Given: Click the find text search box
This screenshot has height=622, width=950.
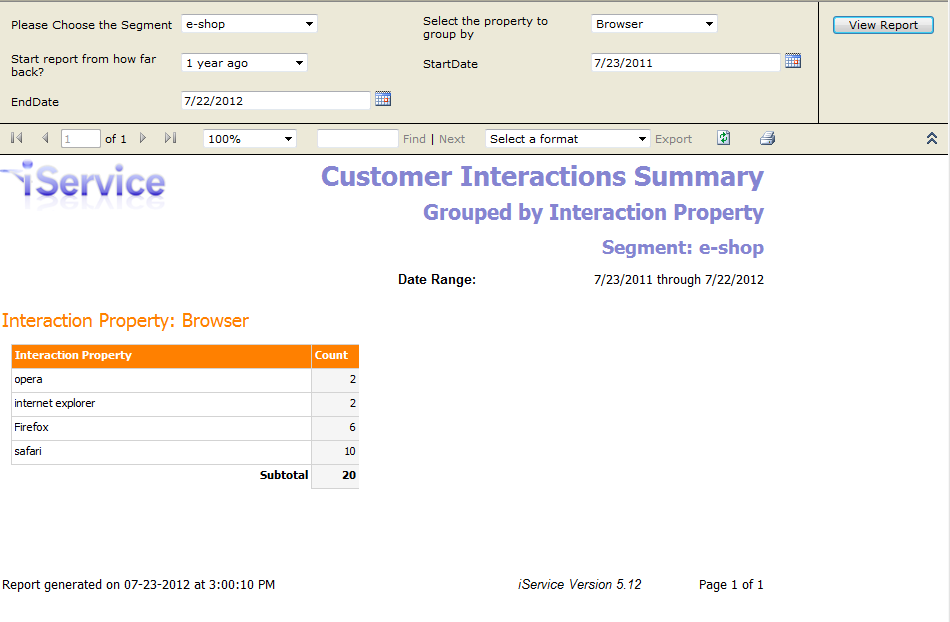Looking at the screenshot, I should [x=357, y=139].
